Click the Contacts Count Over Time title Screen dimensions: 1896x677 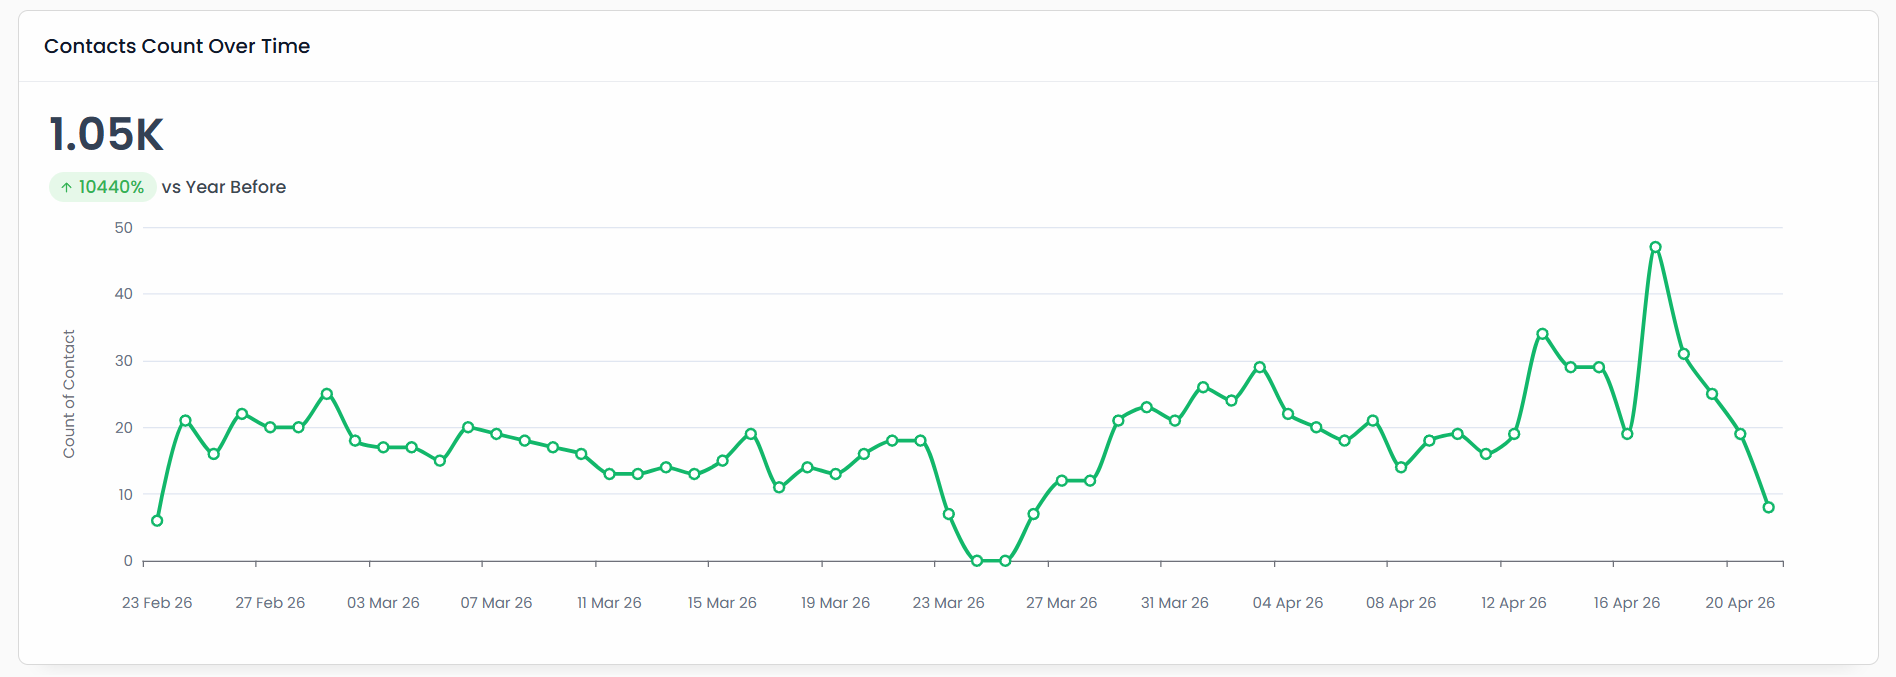[x=177, y=46]
